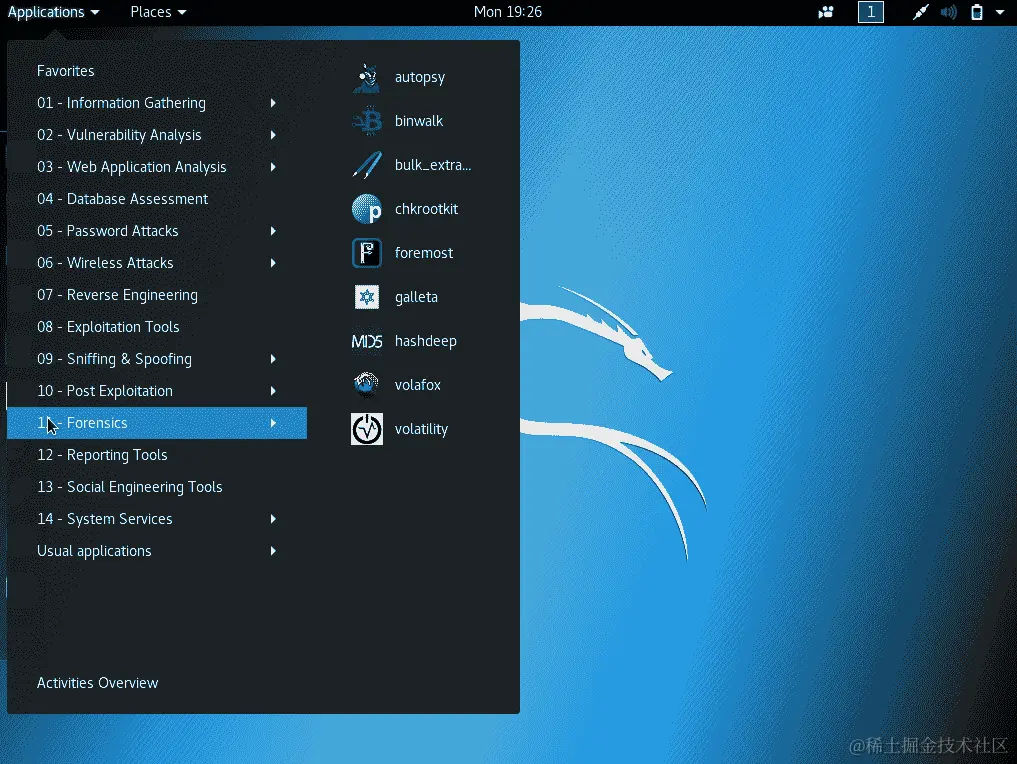The height and width of the screenshot is (764, 1017).
Task: Expand arrow beside Post Exploitation
Action: coord(273,391)
